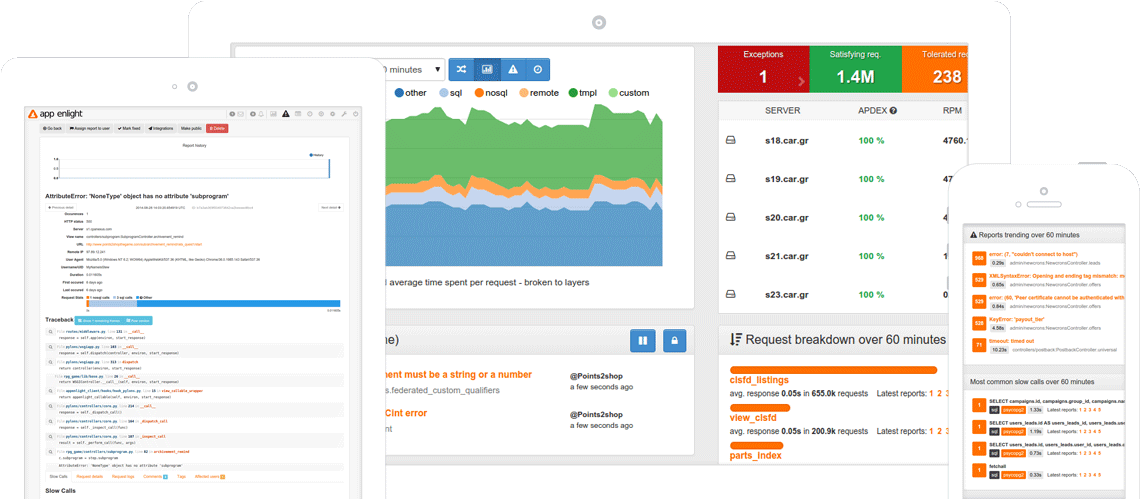Click the black warning triangle in report header
Image resolution: width=1140 pixels, height=499 pixels.
coord(286,113)
